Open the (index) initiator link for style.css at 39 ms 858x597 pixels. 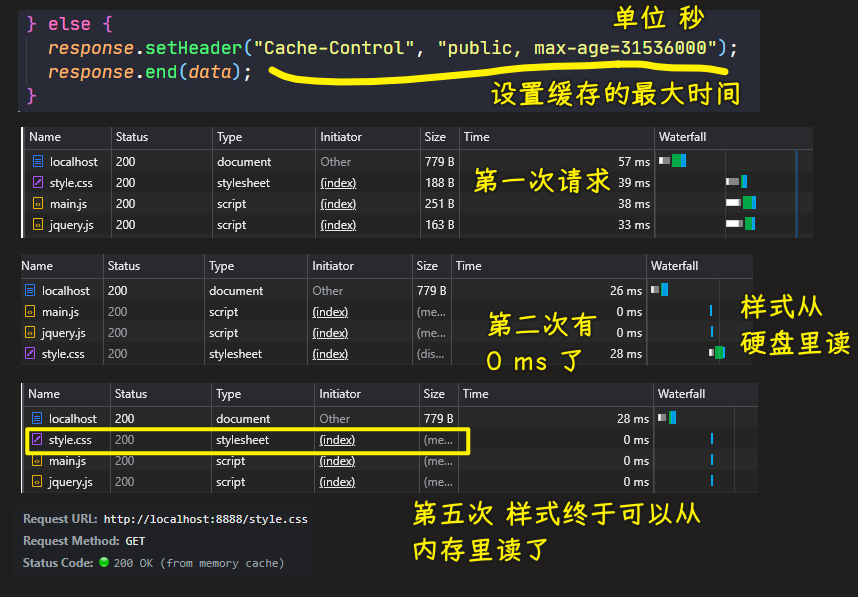tap(338, 183)
